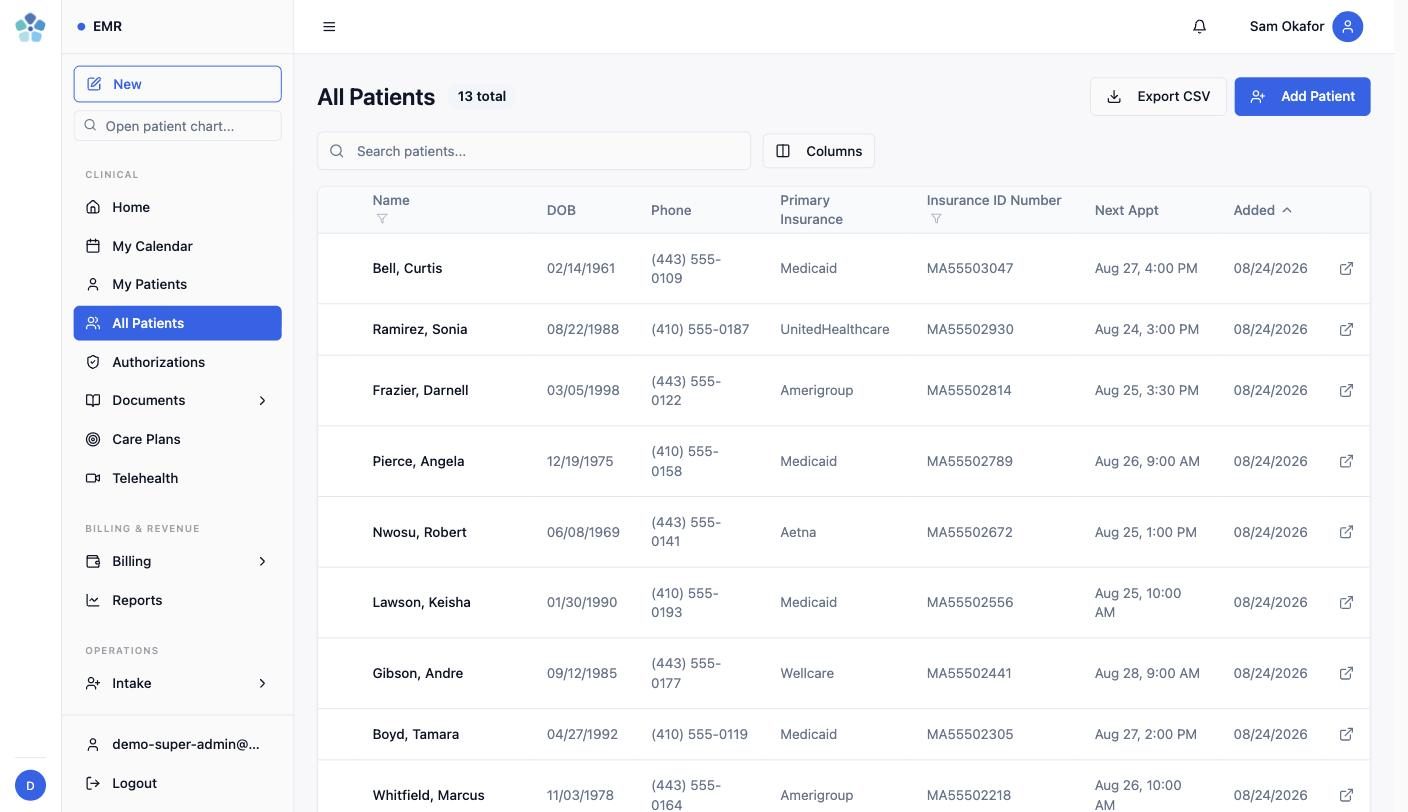
Task: Click the Primary Insurance column header
Action: 811,210
